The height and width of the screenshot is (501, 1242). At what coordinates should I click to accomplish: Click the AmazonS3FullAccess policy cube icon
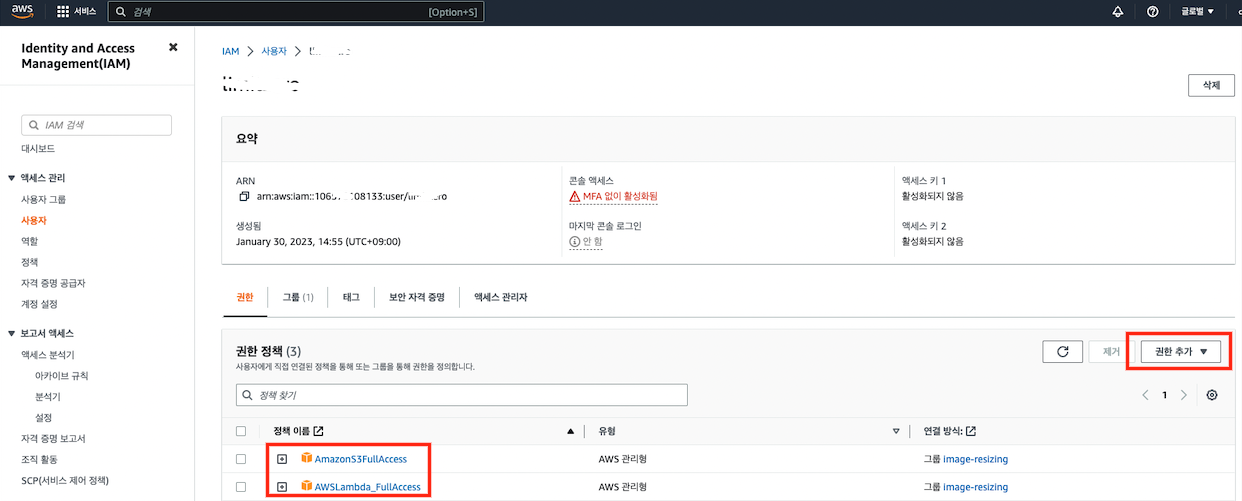306,459
